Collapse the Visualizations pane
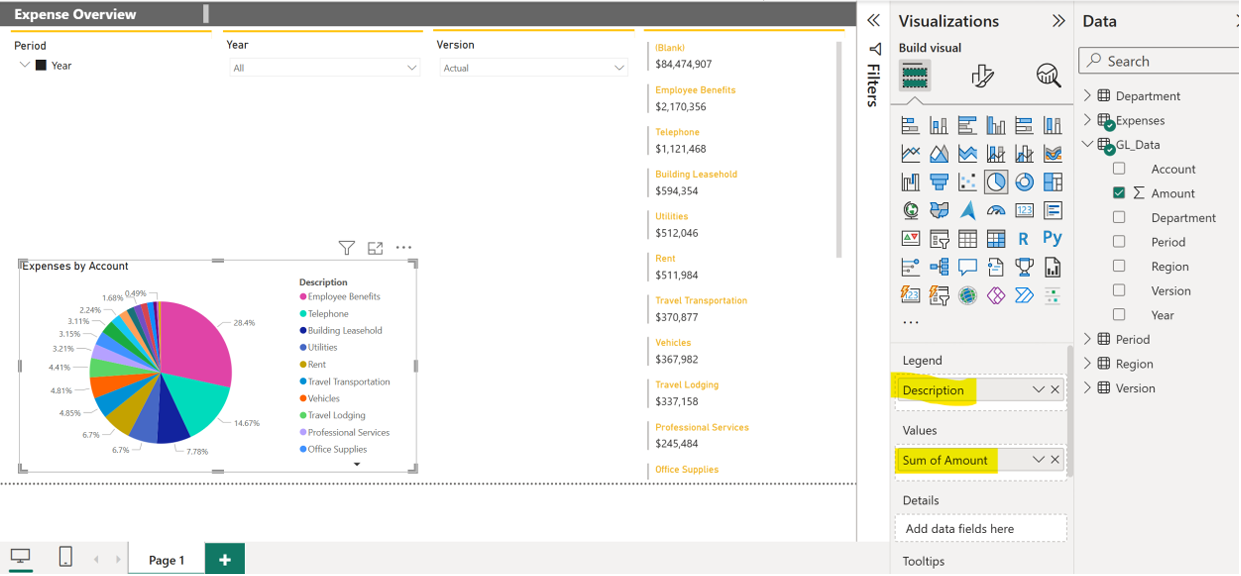Viewport: 1241px width, 576px height. (1059, 21)
